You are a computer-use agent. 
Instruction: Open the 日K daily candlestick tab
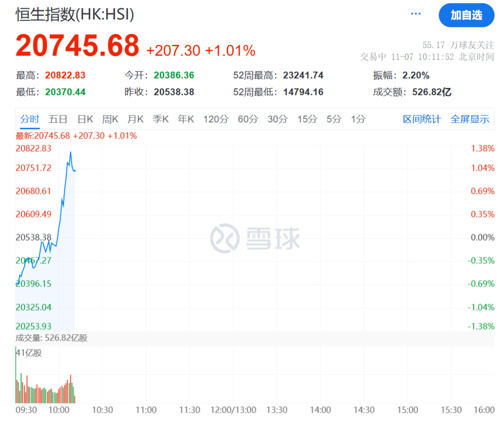(x=85, y=119)
